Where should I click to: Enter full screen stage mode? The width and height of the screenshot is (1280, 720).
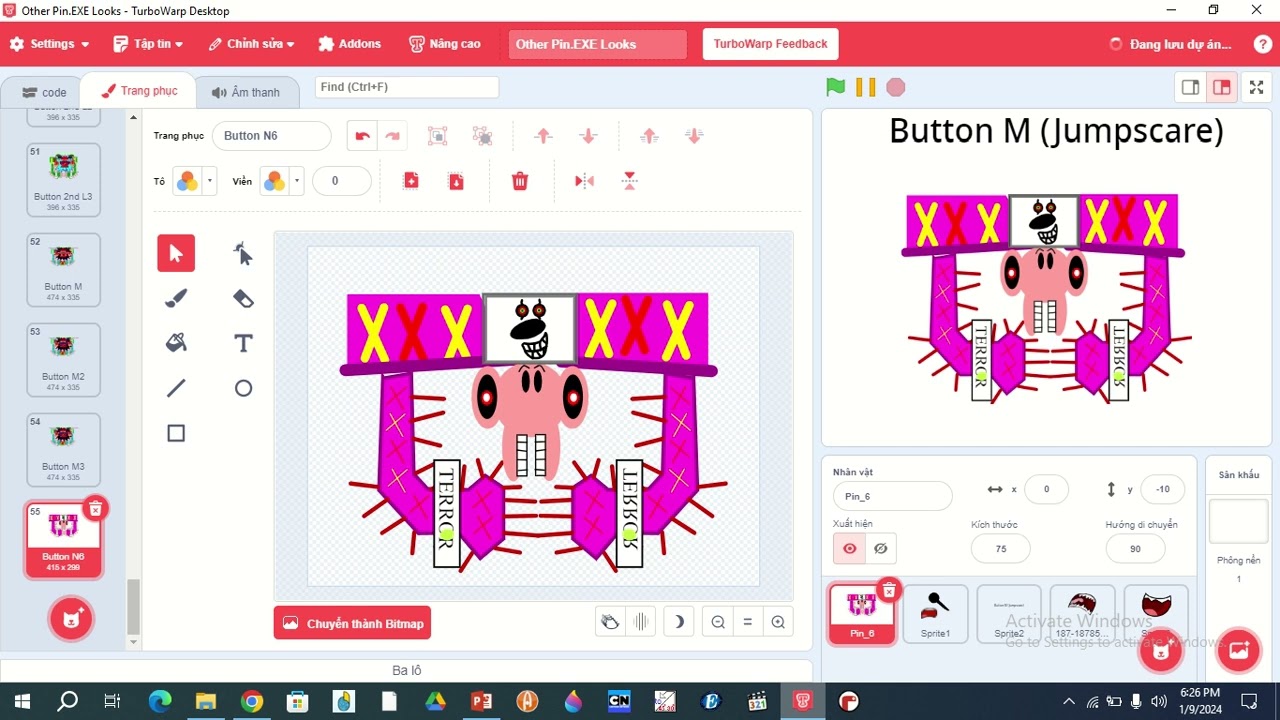tap(1257, 87)
